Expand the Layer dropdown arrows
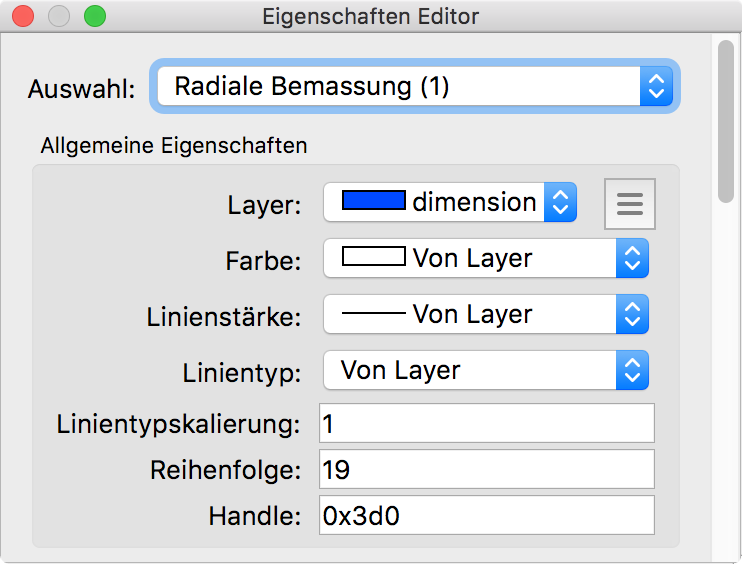This screenshot has width=742, height=564. (560, 203)
